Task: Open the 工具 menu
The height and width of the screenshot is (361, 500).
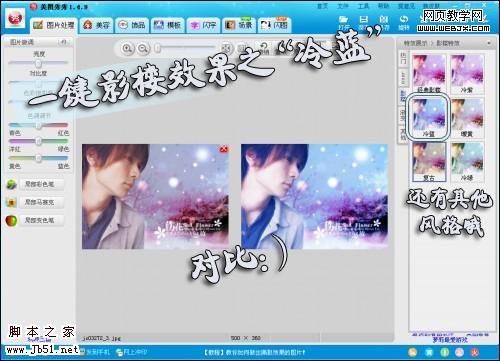Action: coord(363,6)
